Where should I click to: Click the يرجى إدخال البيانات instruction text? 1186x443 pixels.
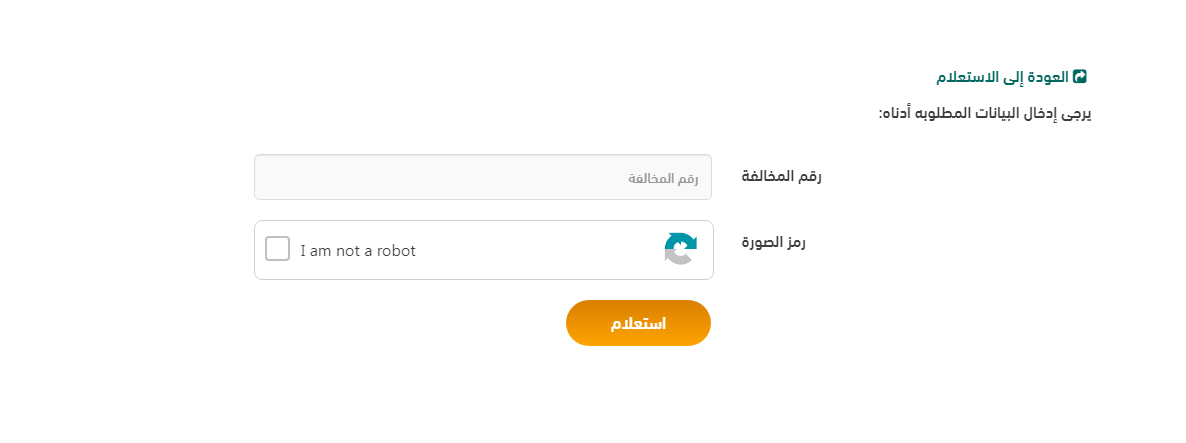tap(984, 113)
